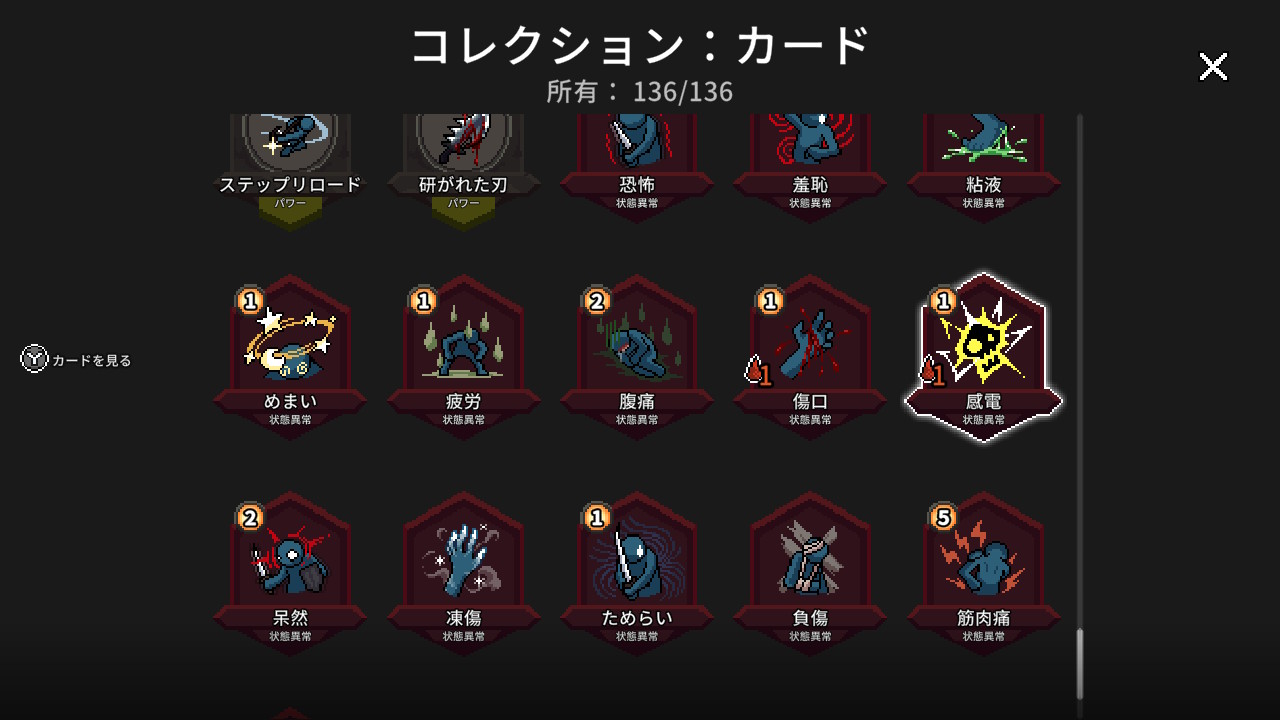The height and width of the screenshot is (720, 1280).
Task: Select the ためらい hesitation card
Action: 637,574
